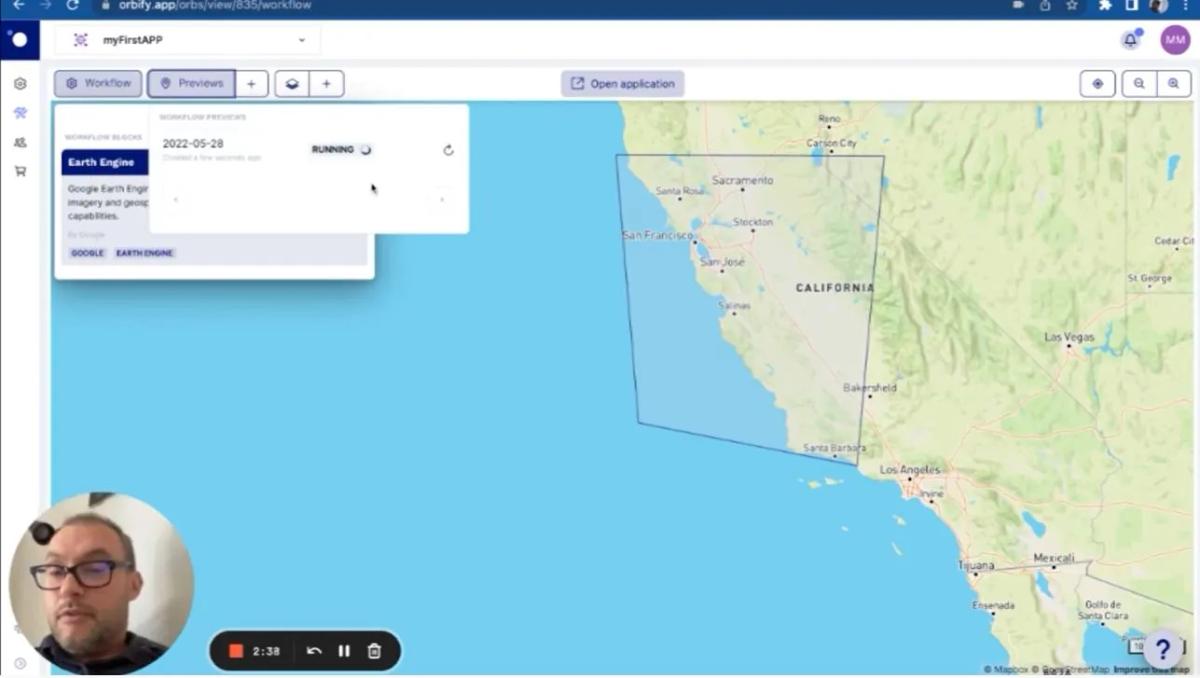Open the myFirstAPP application dropdown
This screenshot has height=678, width=1200.
[x=188, y=40]
